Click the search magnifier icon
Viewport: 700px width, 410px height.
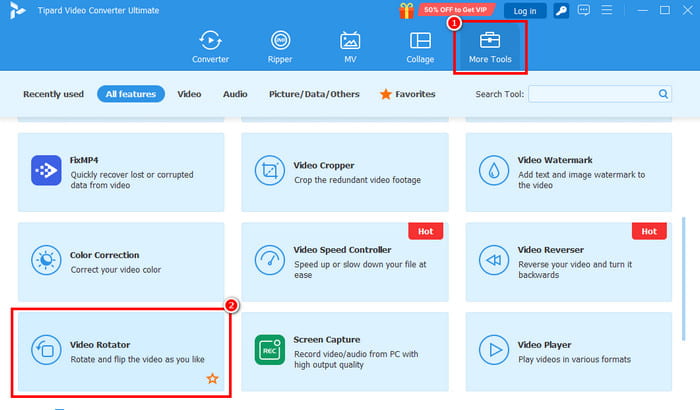(x=663, y=94)
